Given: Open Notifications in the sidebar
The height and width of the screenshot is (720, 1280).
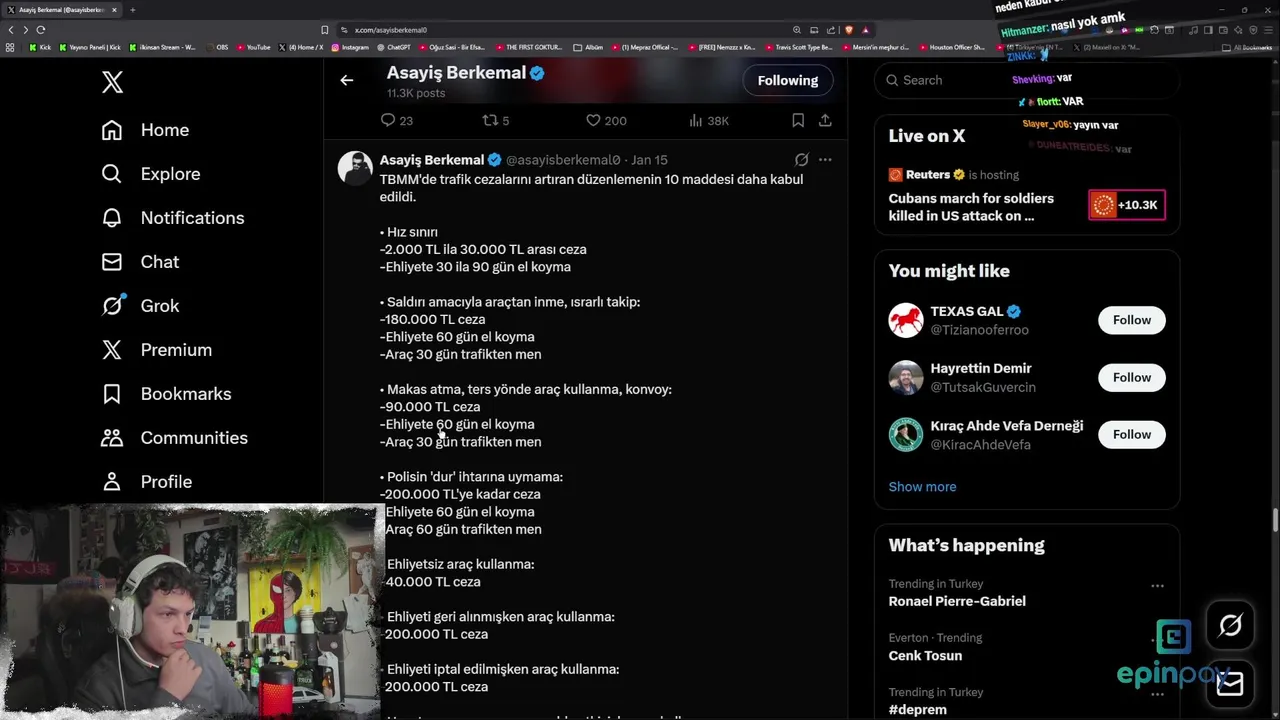Looking at the screenshot, I should click(172, 218).
